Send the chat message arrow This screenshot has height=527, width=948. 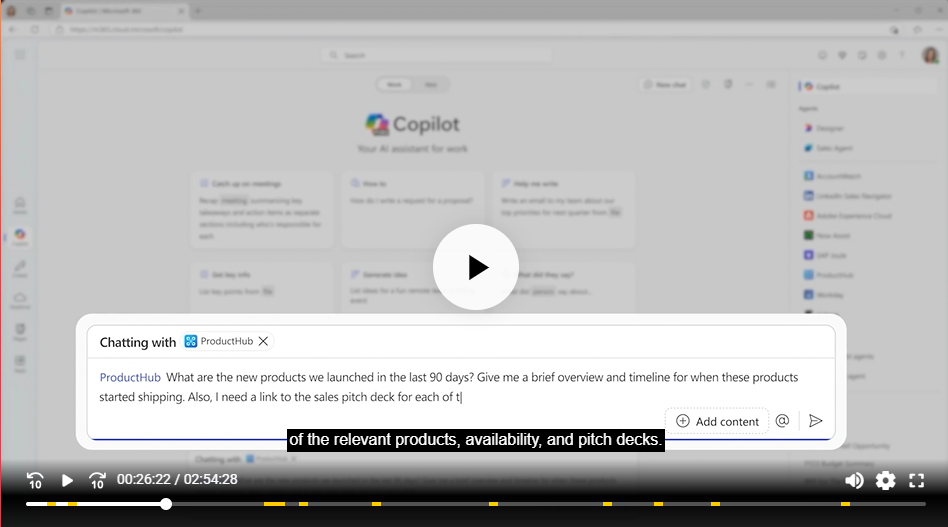816,421
